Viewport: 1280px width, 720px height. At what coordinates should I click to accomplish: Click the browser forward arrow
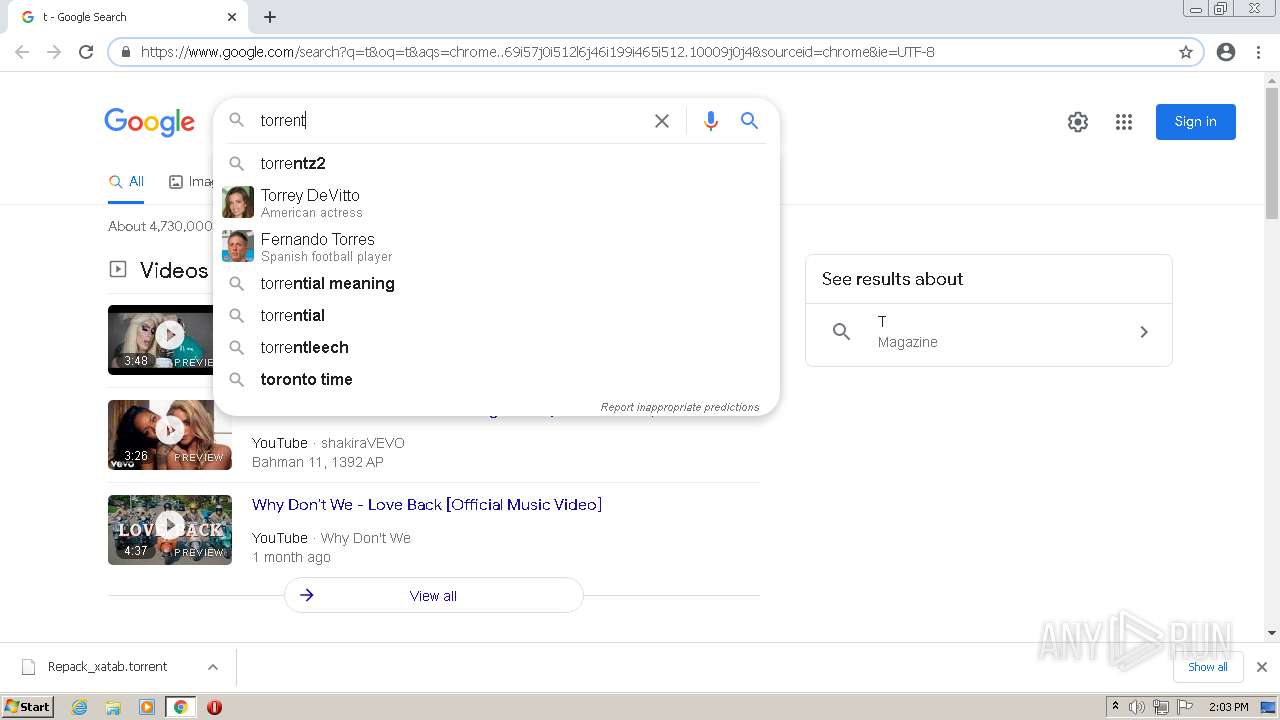[54, 52]
